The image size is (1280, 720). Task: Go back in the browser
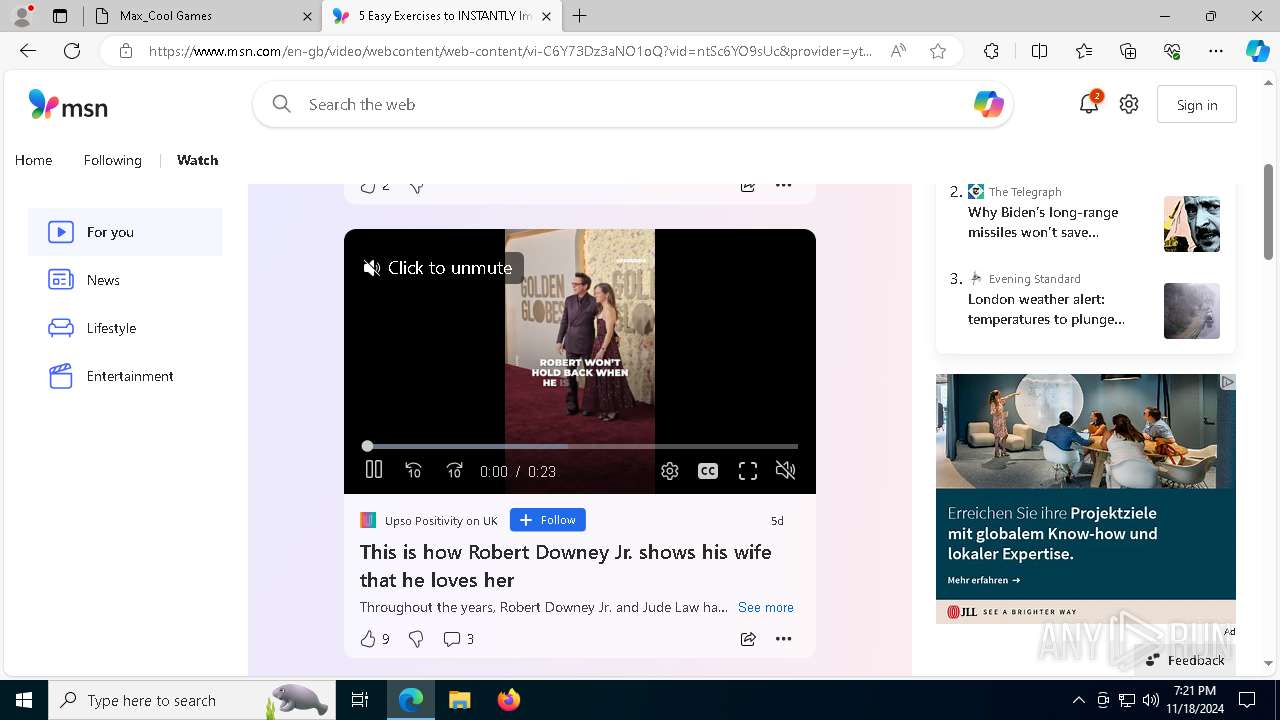(28, 51)
